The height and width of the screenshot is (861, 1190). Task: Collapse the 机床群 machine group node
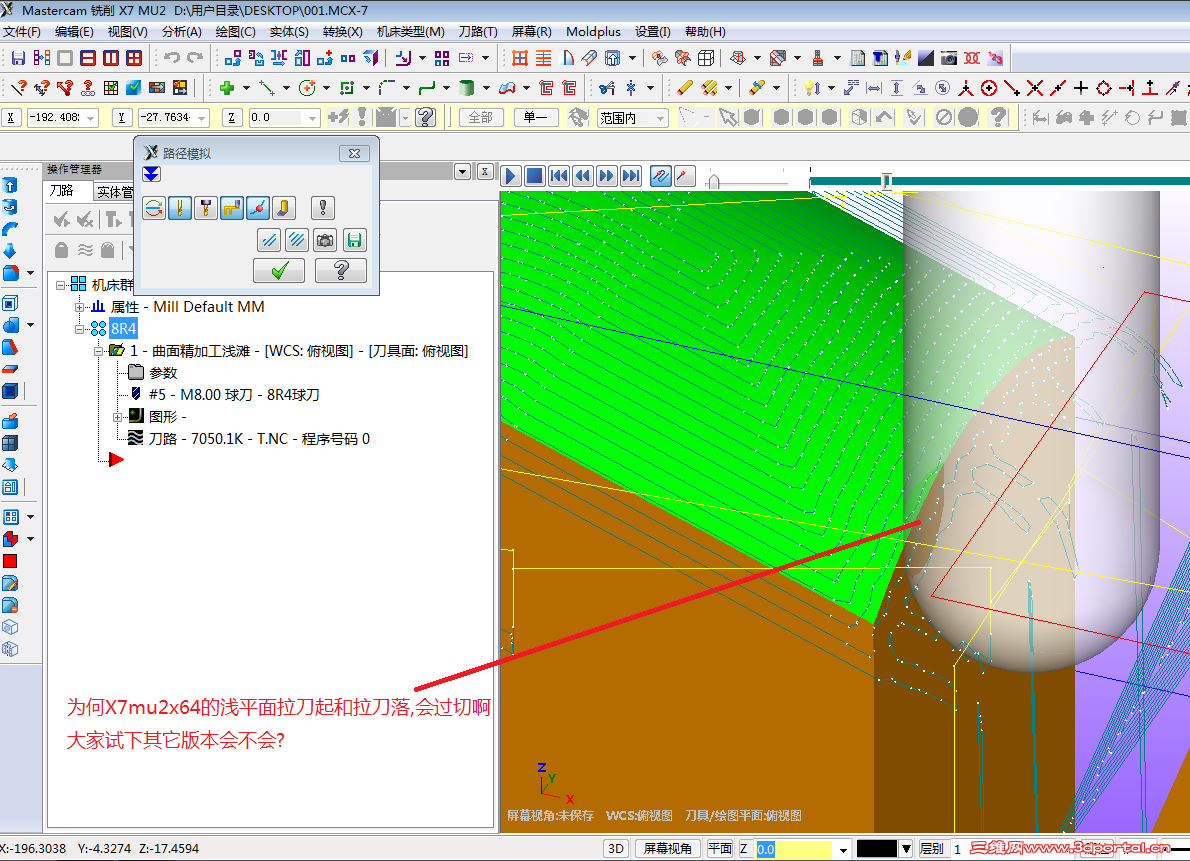(x=60, y=285)
